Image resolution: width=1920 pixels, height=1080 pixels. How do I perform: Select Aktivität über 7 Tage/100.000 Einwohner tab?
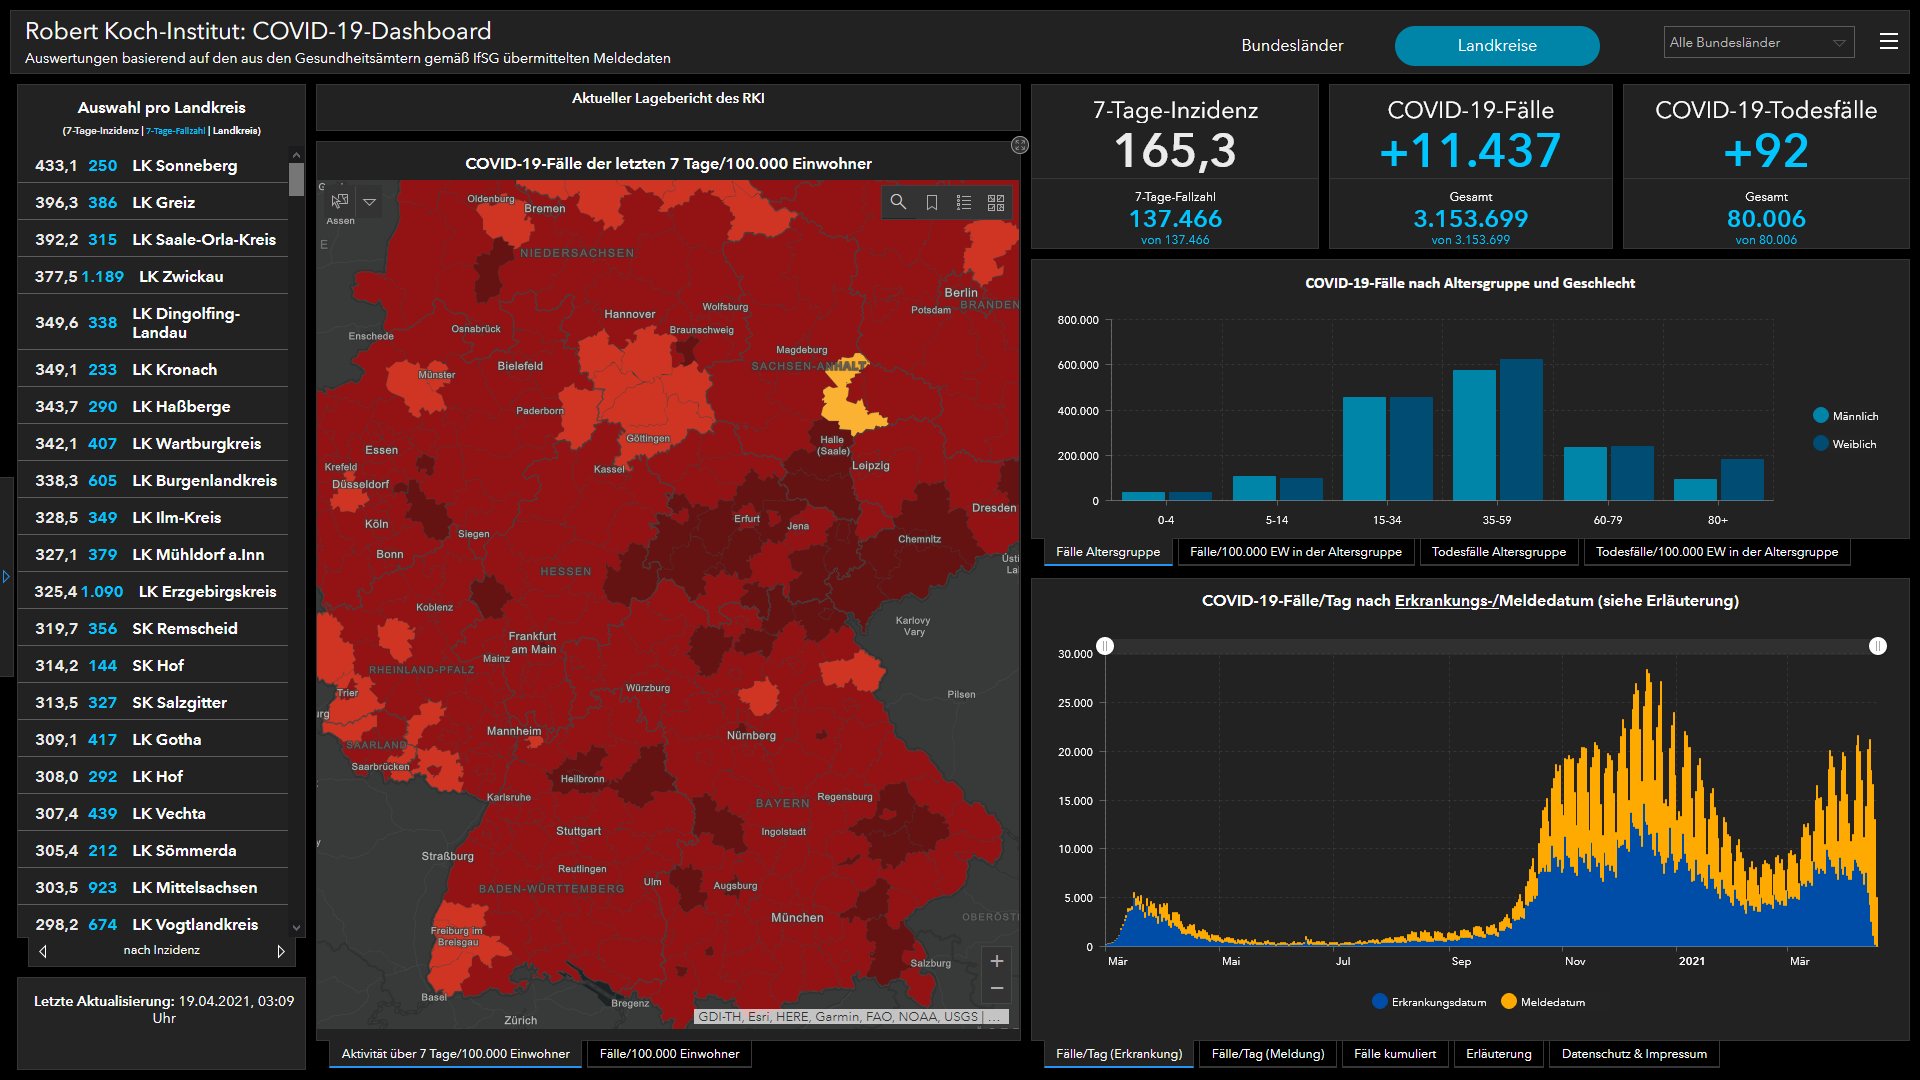(x=455, y=1054)
